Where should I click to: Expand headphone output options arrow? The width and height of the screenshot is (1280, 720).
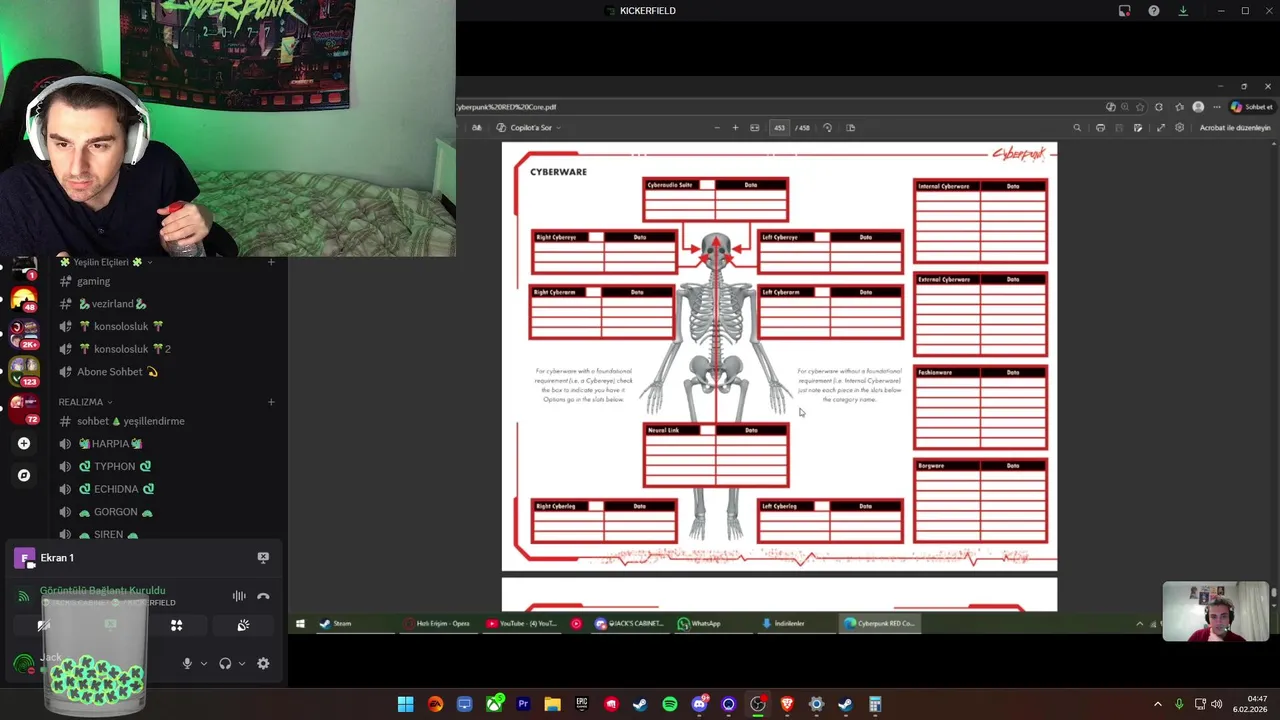242,663
